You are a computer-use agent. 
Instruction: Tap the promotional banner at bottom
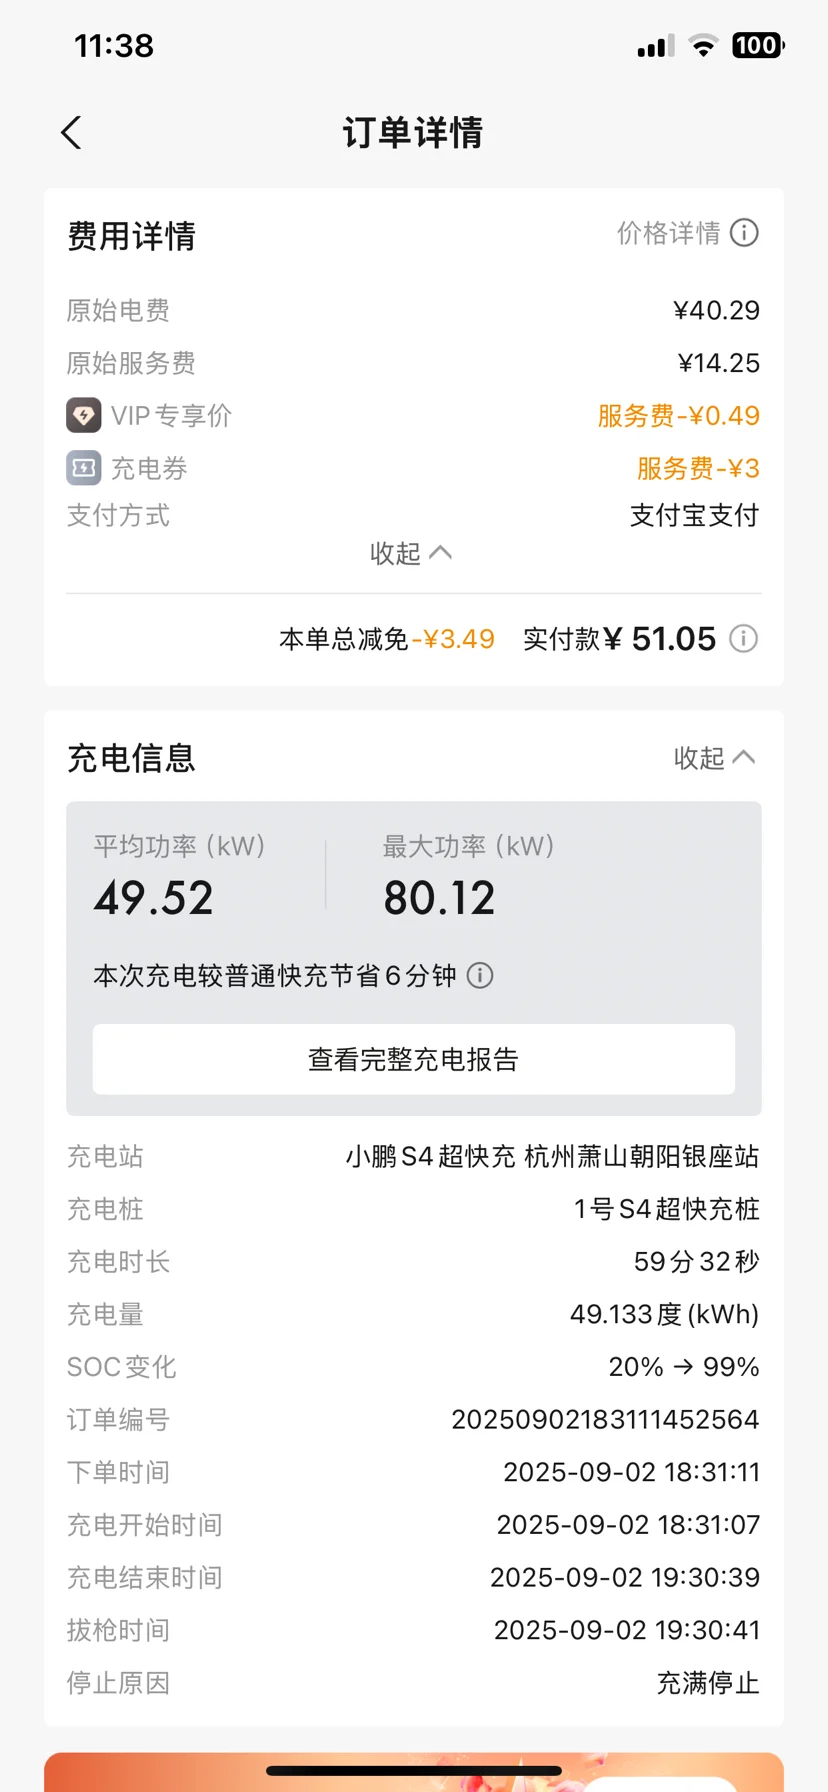tap(414, 1771)
